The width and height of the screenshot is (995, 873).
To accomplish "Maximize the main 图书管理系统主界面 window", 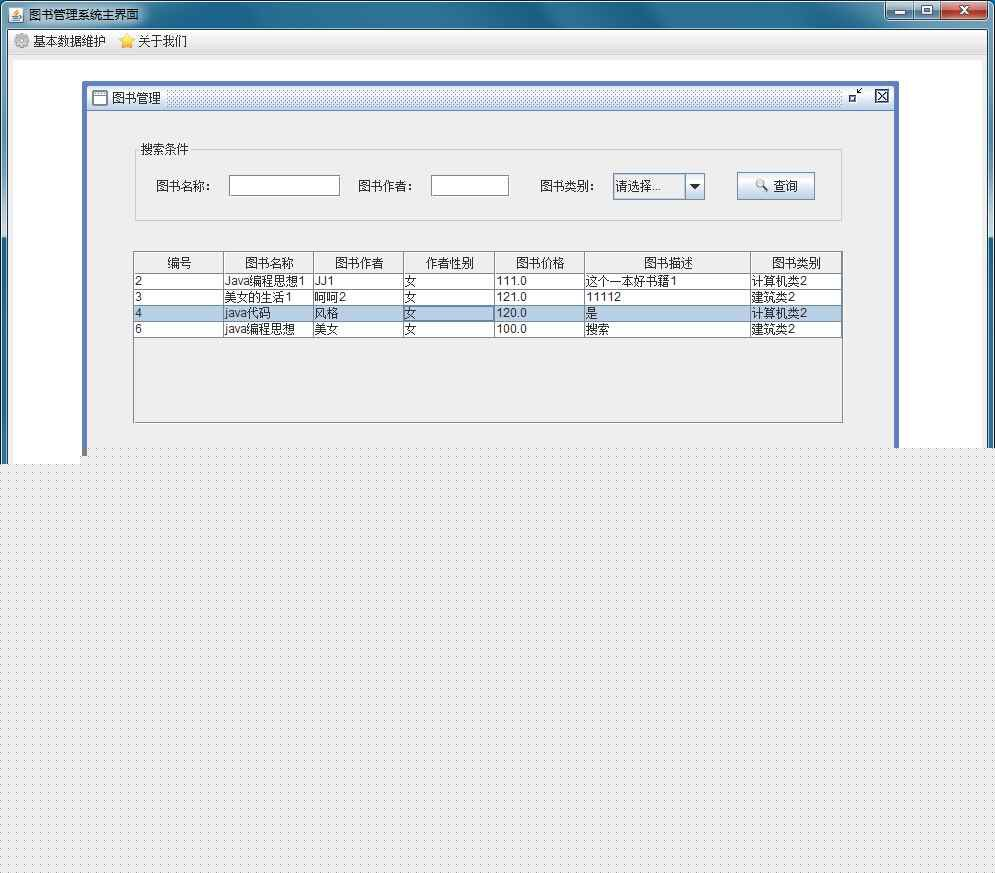I will [x=927, y=11].
